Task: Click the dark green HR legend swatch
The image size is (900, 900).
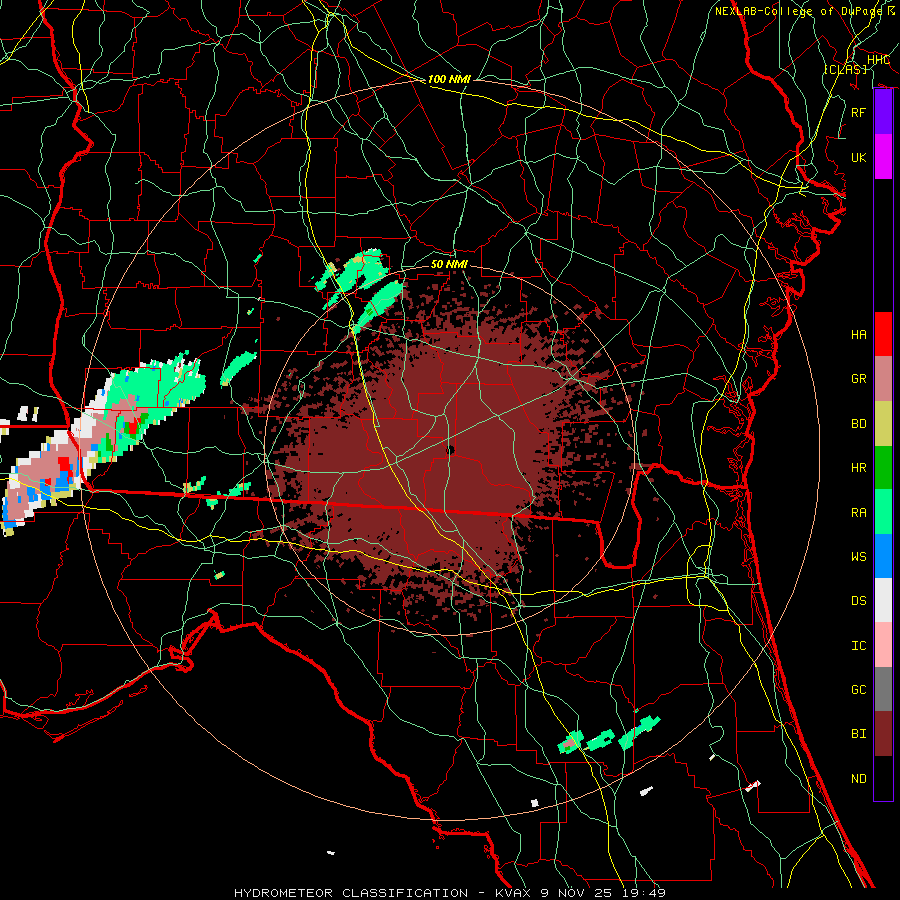Action: tap(883, 468)
